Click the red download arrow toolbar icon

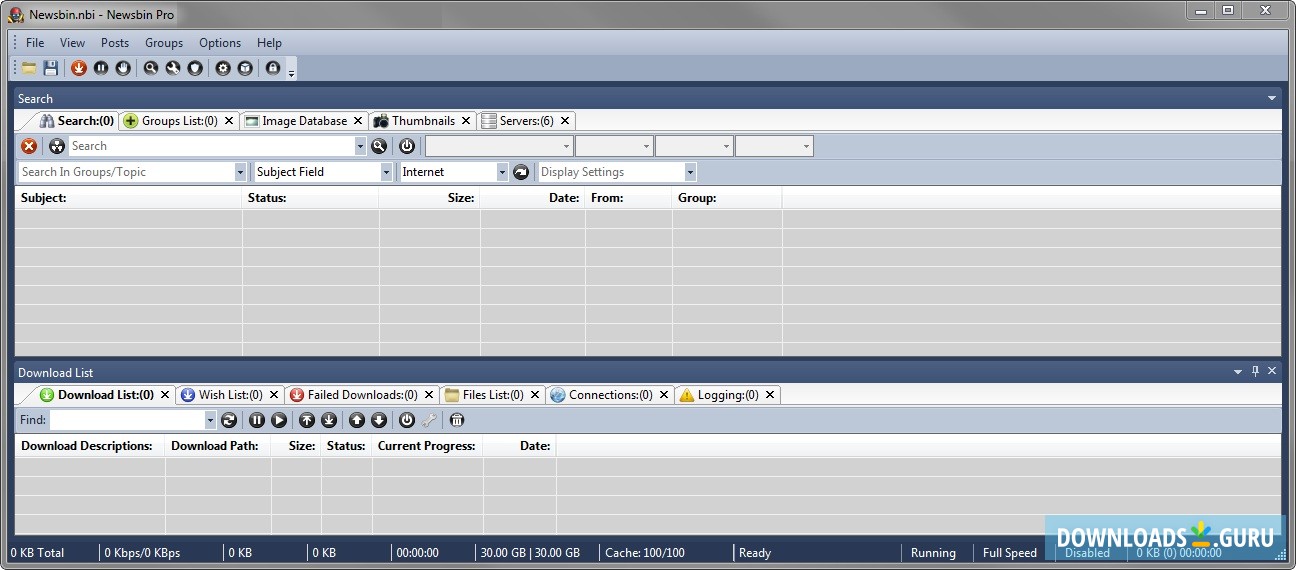pos(79,68)
